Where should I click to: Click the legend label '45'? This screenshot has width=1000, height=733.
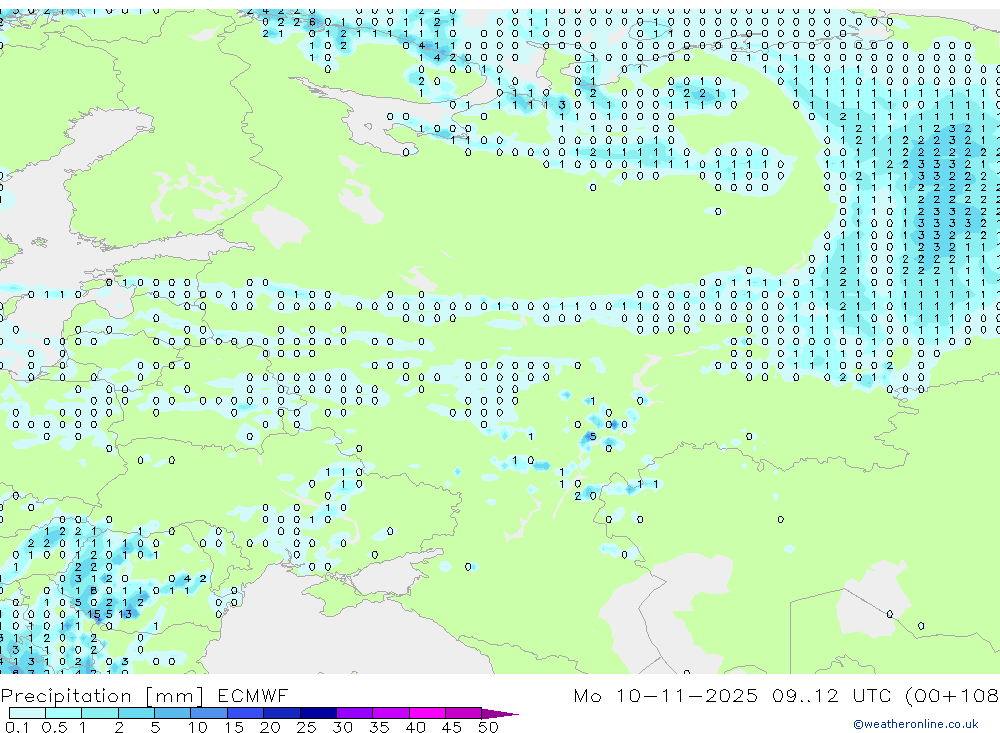(x=452, y=727)
